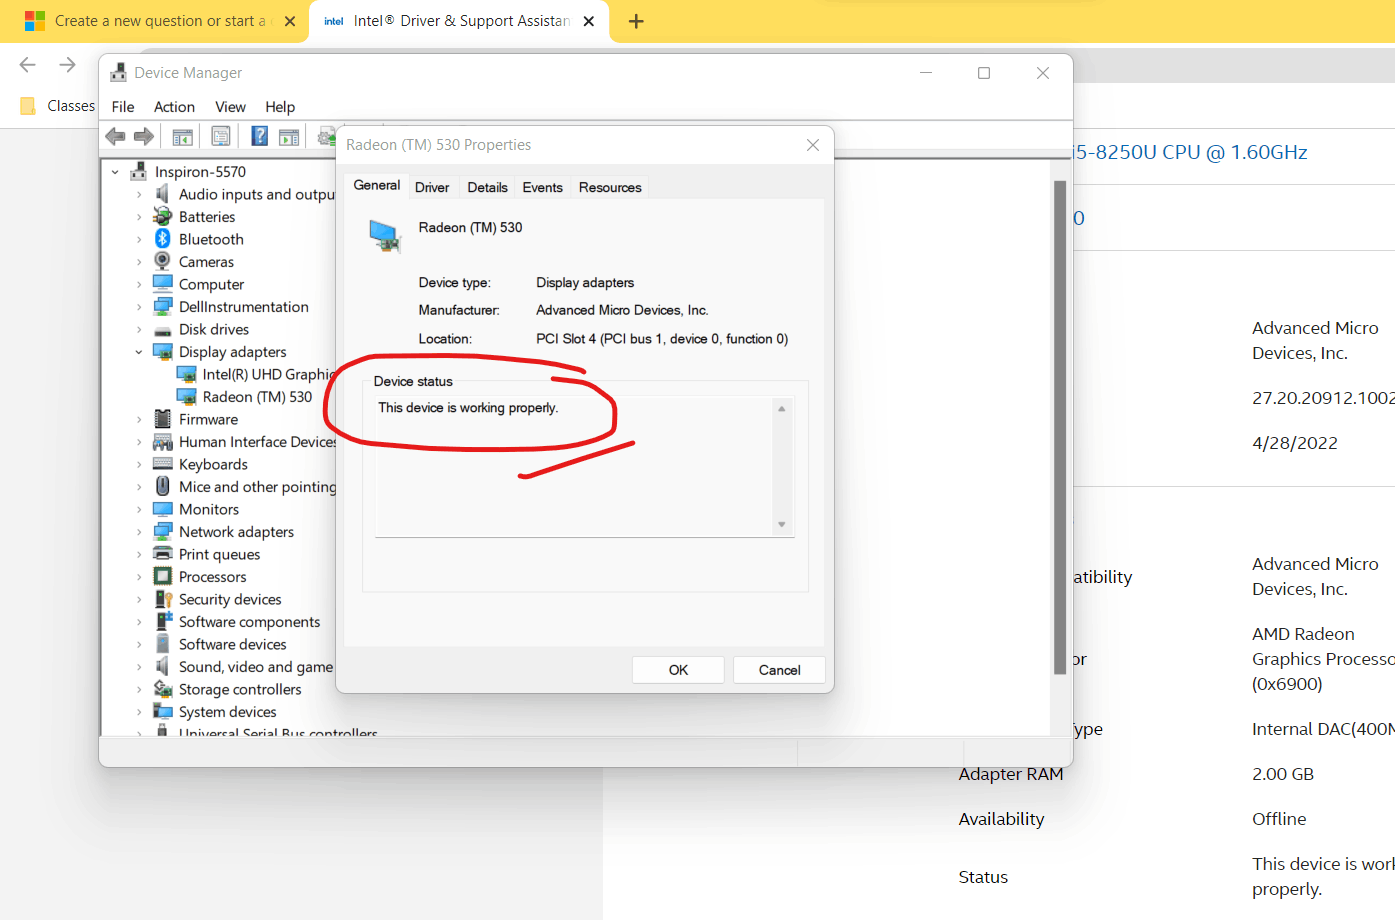Click the Radeon display adapter icon in Properties dialog

point(384,236)
